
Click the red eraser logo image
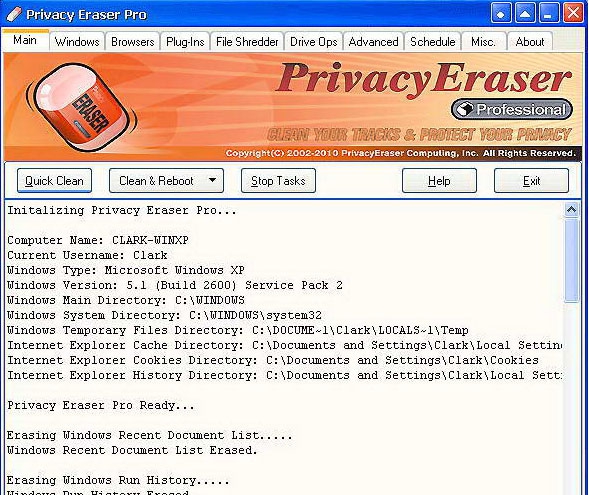pyautogui.click(x=82, y=107)
